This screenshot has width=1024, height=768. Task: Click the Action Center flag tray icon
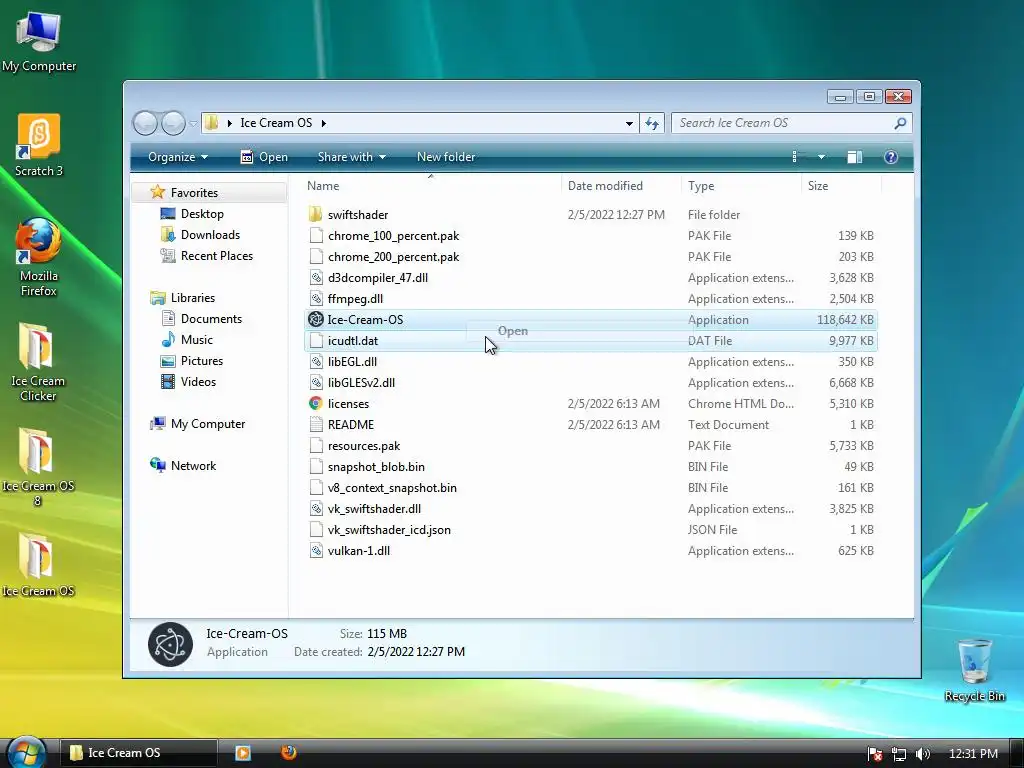(875, 754)
